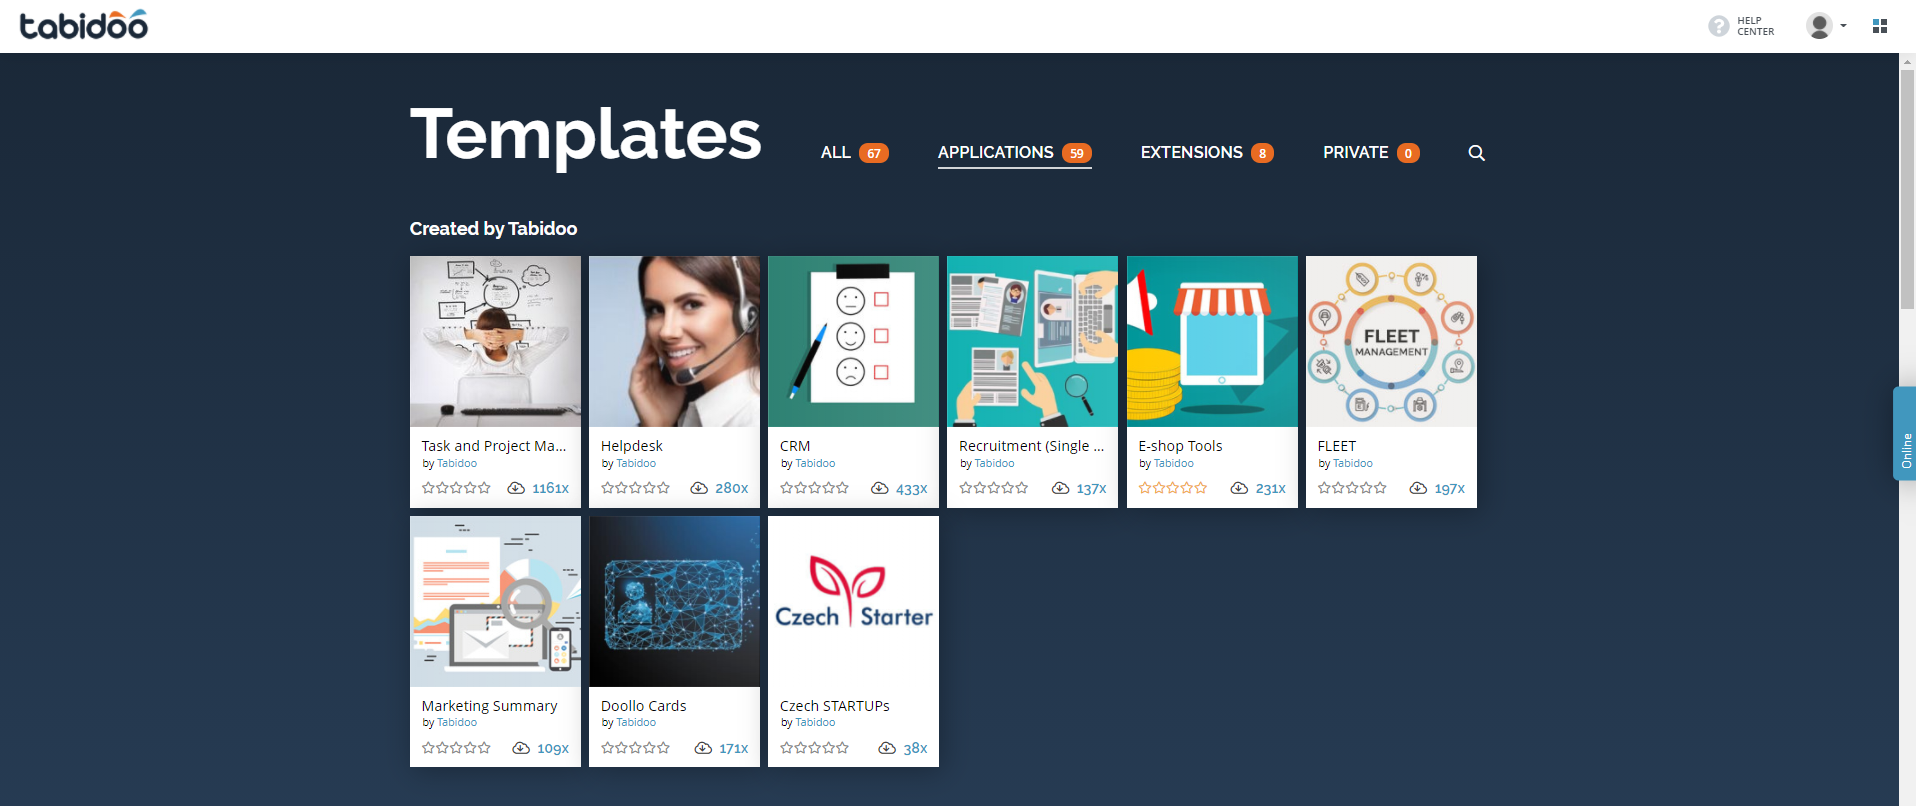Click the 38x download count
The height and width of the screenshot is (806, 1916).
point(915,748)
